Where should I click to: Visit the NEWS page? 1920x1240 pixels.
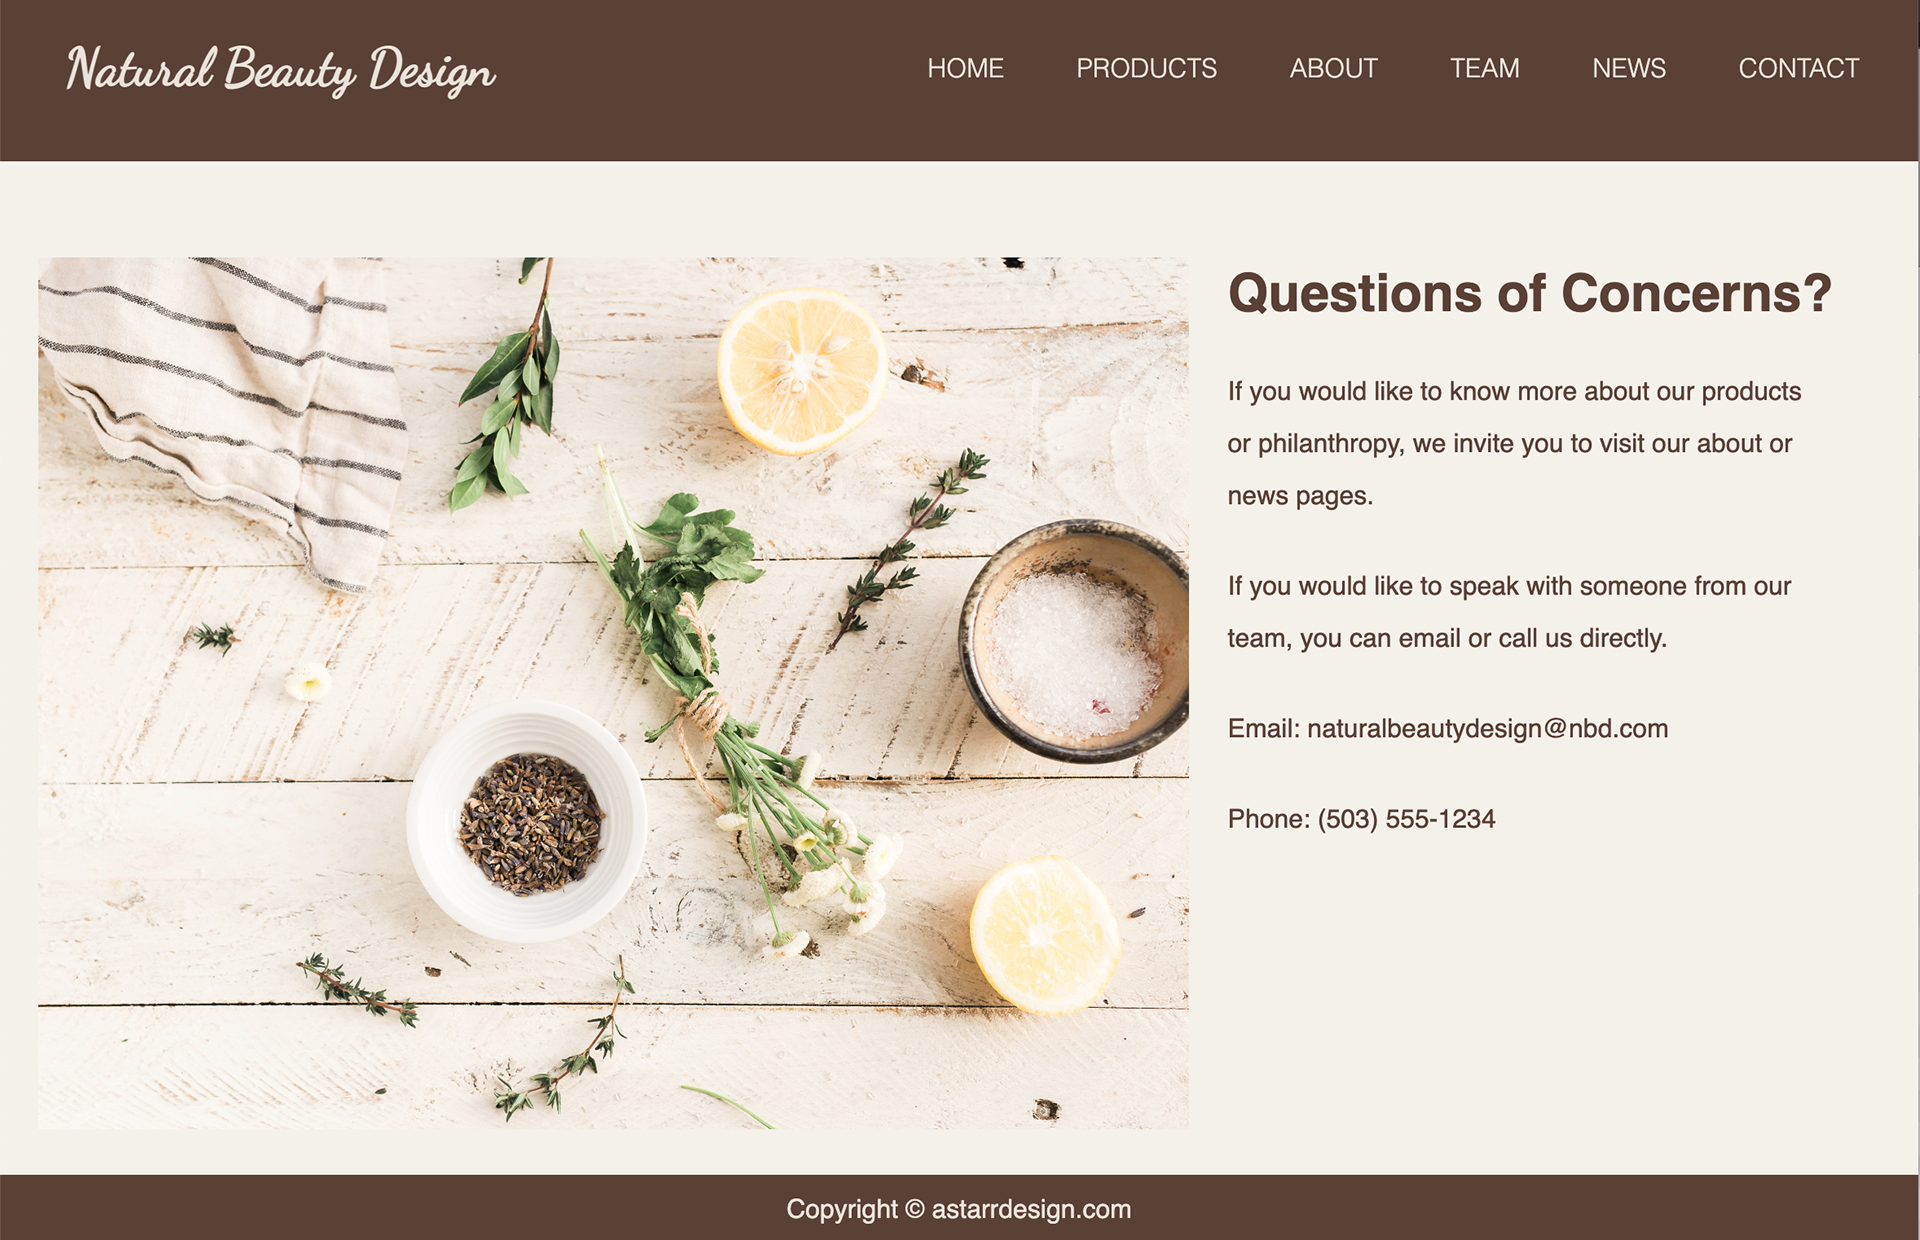[x=1628, y=68]
